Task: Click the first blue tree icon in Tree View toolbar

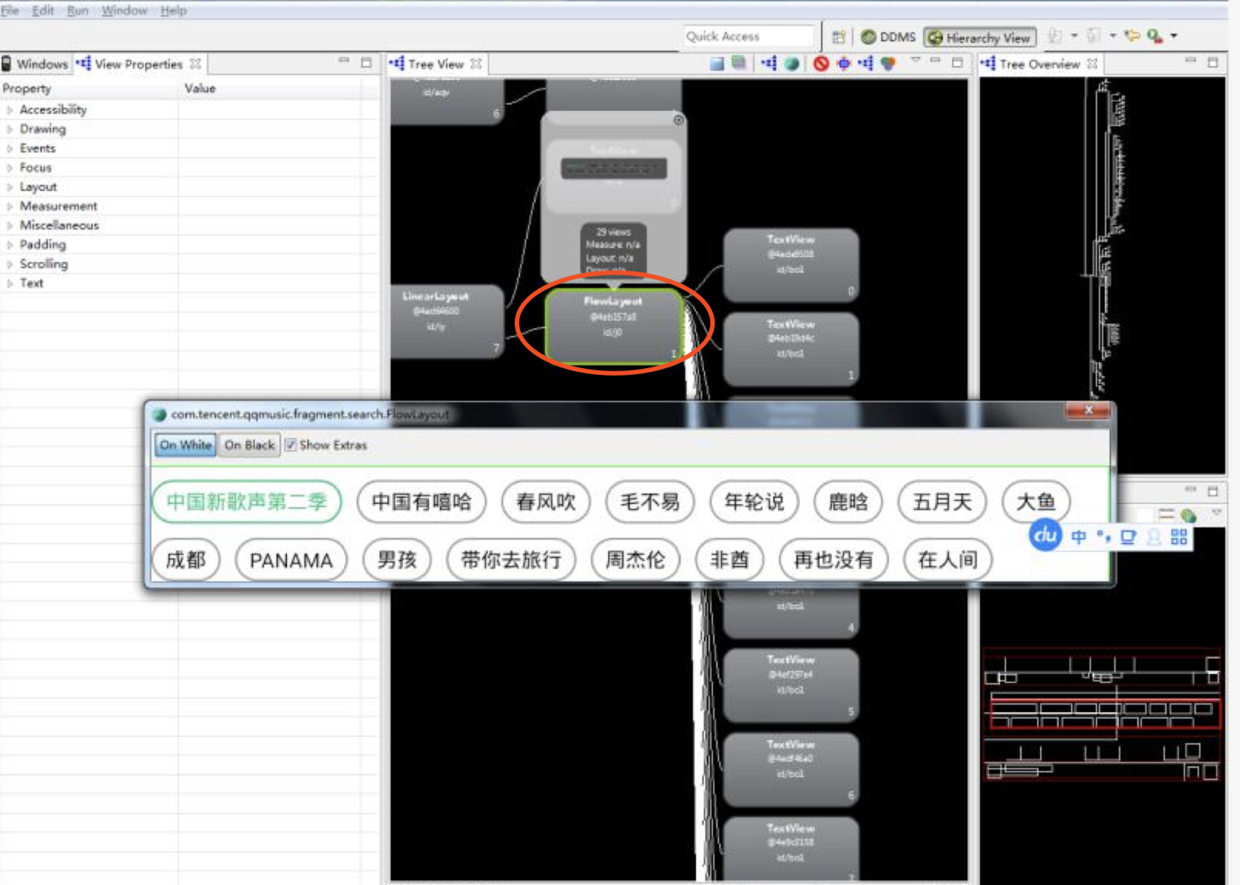Action: click(769, 64)
